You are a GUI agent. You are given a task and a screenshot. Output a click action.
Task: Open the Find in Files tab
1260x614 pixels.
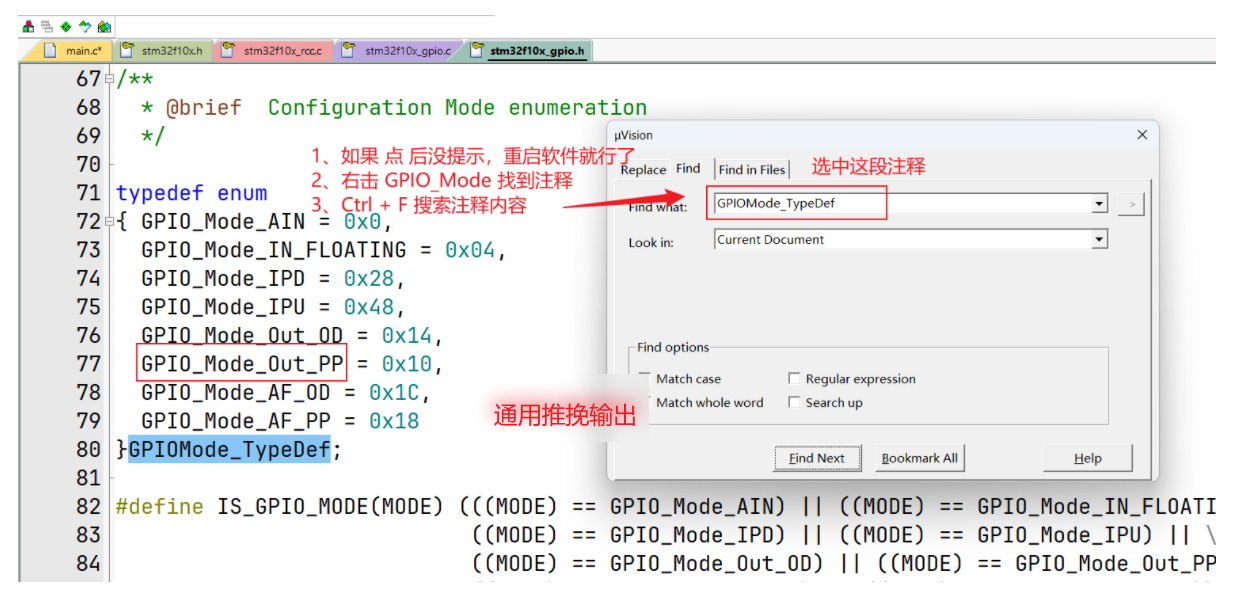[752, 169]
